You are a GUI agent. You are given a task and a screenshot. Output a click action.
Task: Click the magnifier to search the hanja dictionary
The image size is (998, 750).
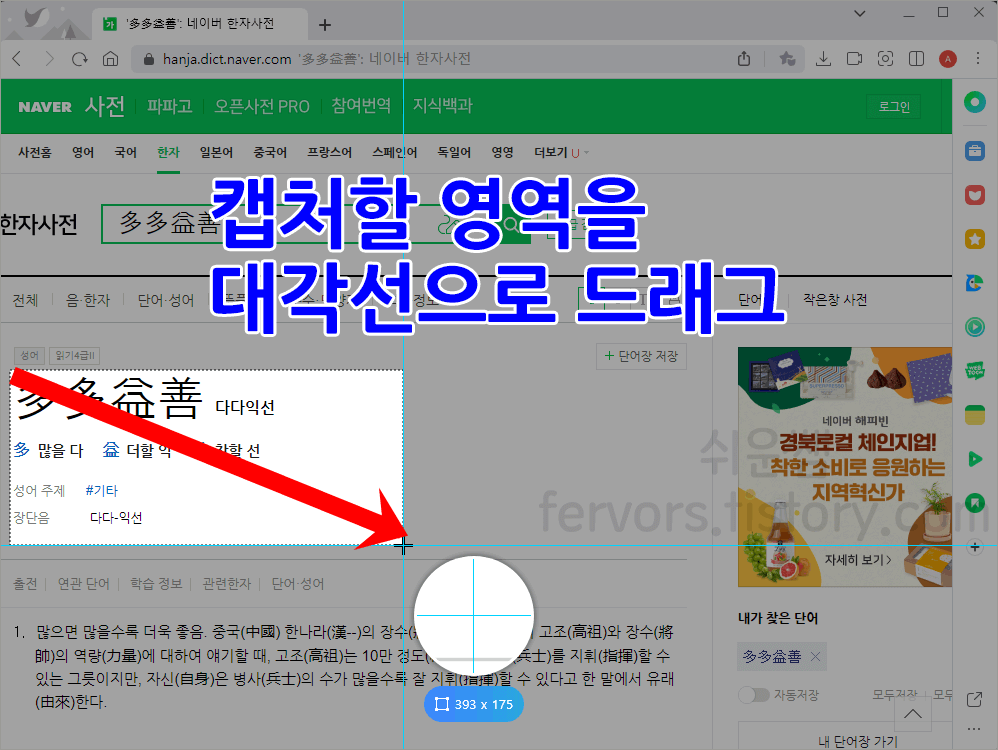pos(512,226)
